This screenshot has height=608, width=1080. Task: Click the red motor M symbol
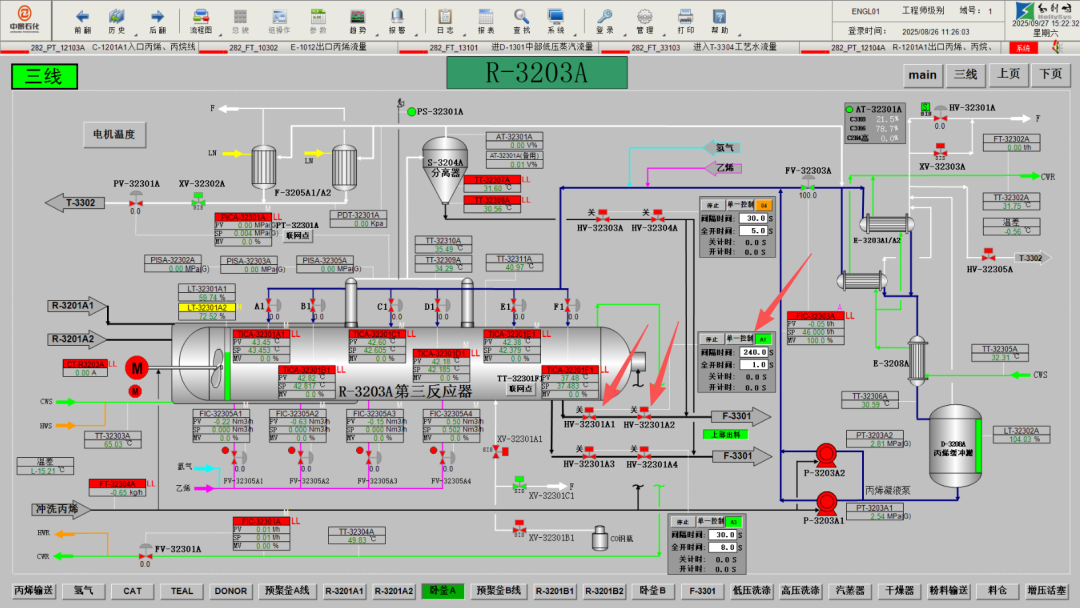pyautogui.click(x=136, y=369)
